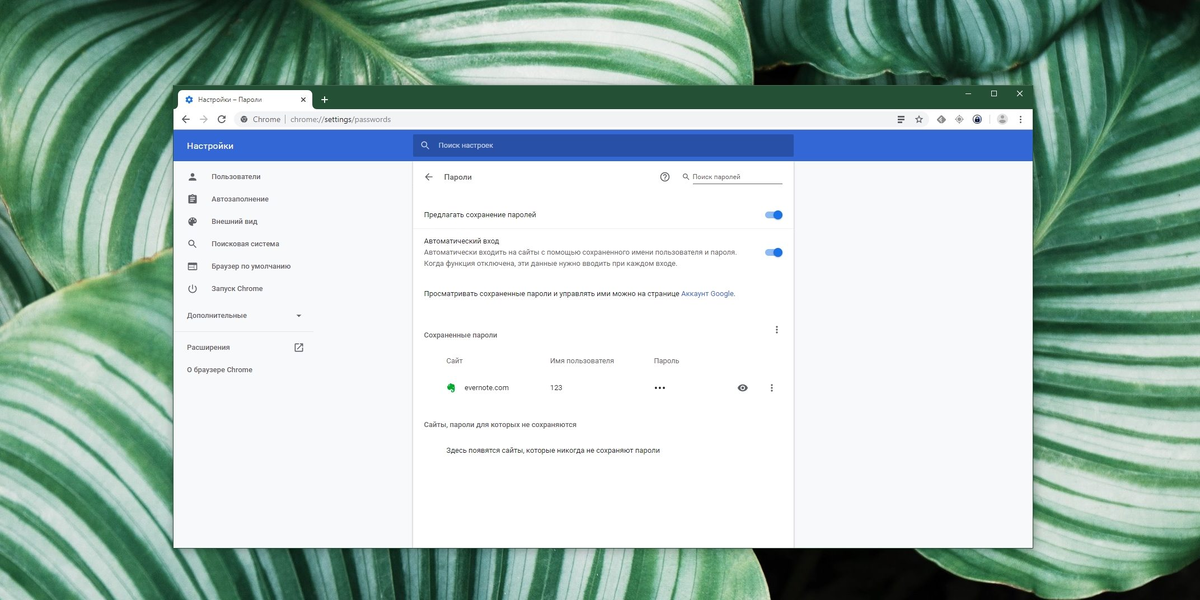Click the Evernote elephant favicon
This screenshot has width=1200, height=600.
452,388
